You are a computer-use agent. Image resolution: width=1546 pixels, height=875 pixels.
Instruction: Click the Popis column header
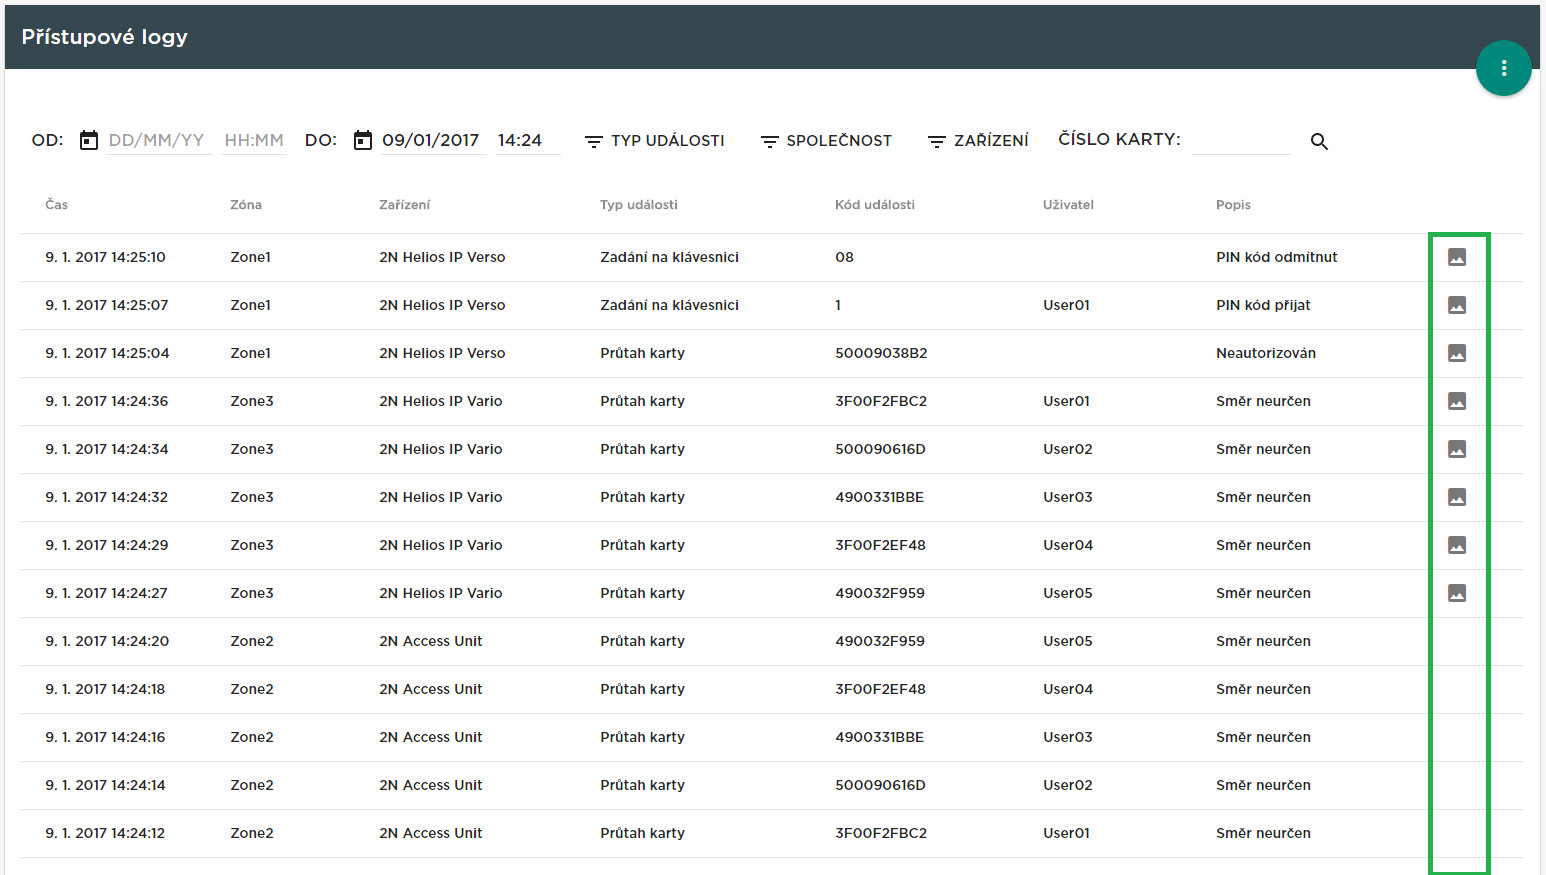(1234, 205)
